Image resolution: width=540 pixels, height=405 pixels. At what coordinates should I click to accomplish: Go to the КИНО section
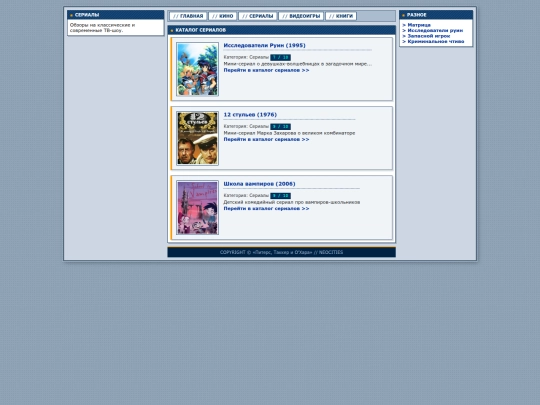(222, 16)
